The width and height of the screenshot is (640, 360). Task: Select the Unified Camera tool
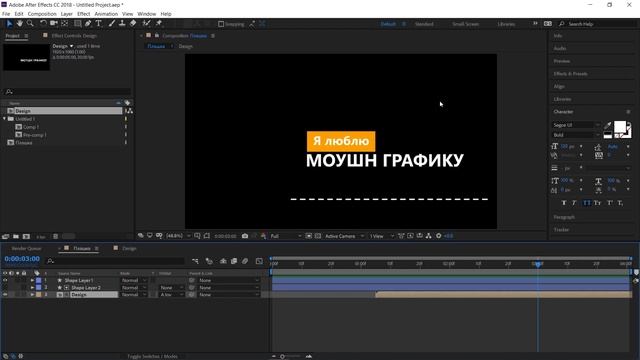click(x=54, y=24)
